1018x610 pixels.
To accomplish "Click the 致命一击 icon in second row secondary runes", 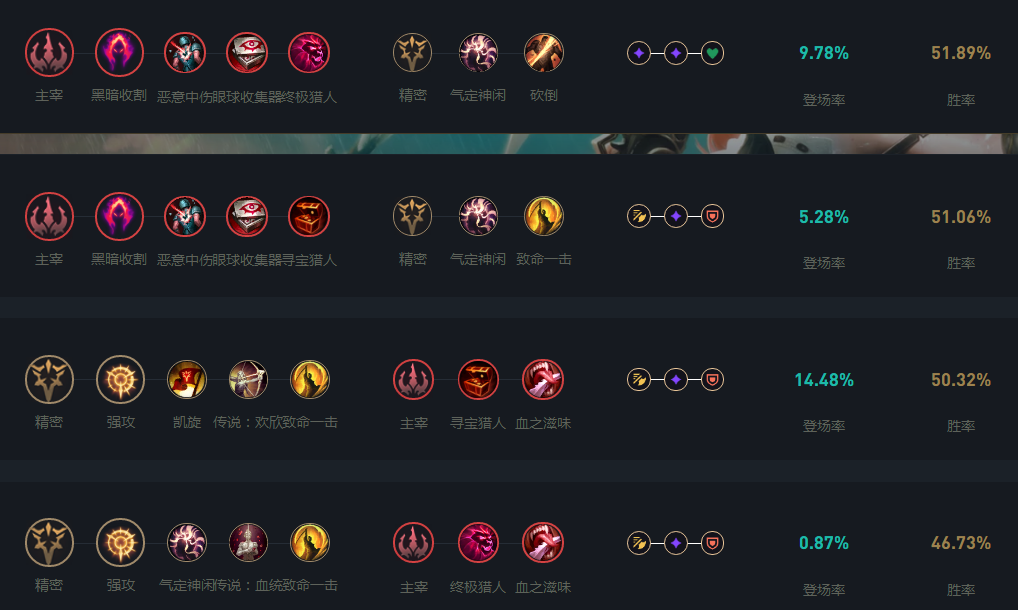I will tap(543, 216).
